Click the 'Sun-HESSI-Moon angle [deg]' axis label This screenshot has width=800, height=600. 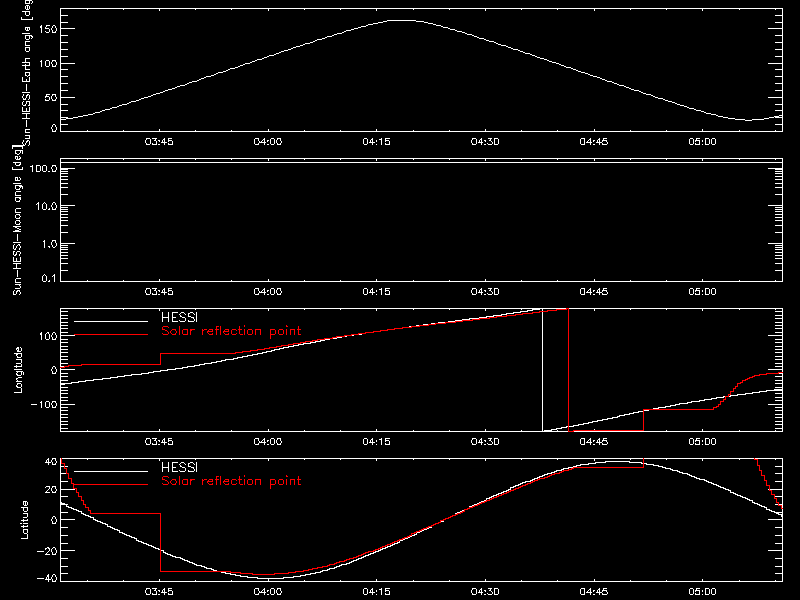17,221
